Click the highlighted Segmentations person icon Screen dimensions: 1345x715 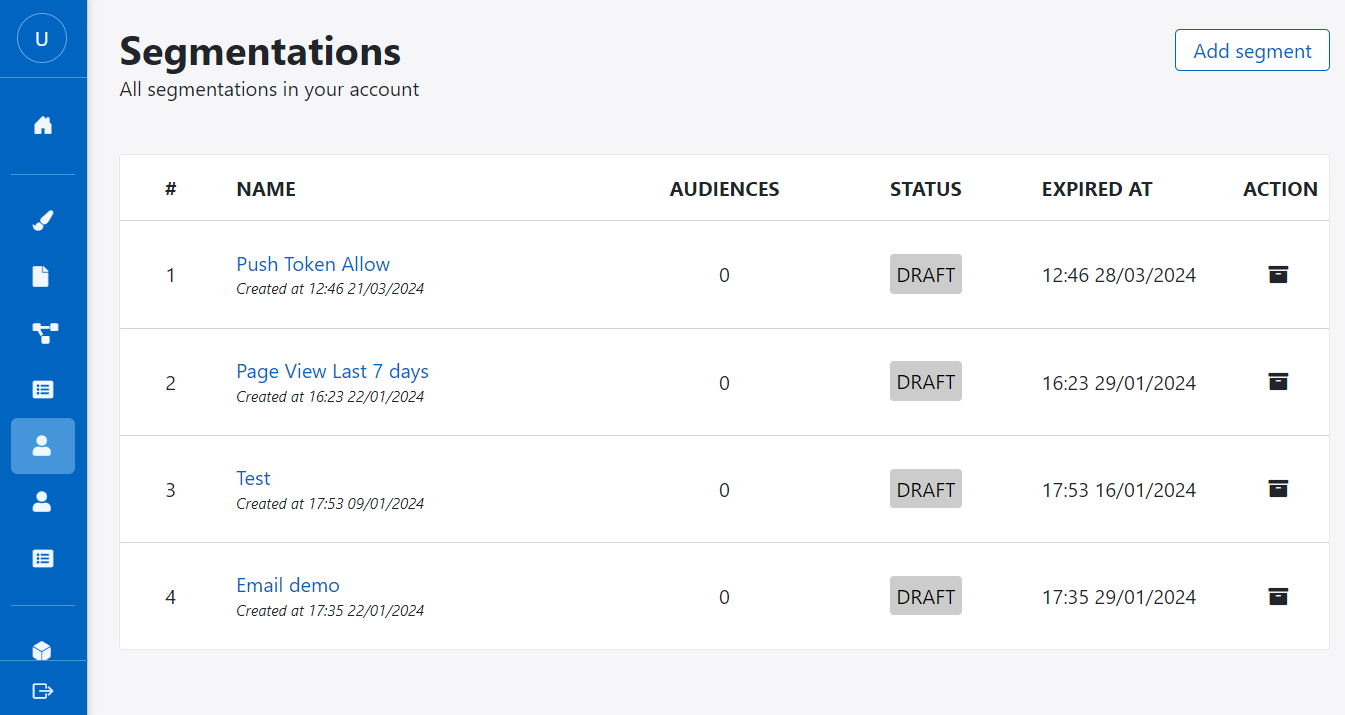click(x=42, y=446)
